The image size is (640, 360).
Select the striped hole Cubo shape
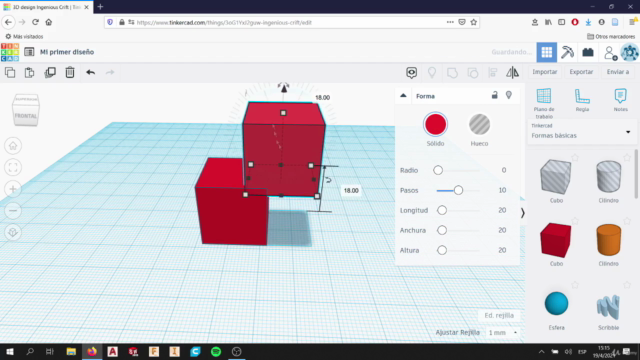pos(556,177)
